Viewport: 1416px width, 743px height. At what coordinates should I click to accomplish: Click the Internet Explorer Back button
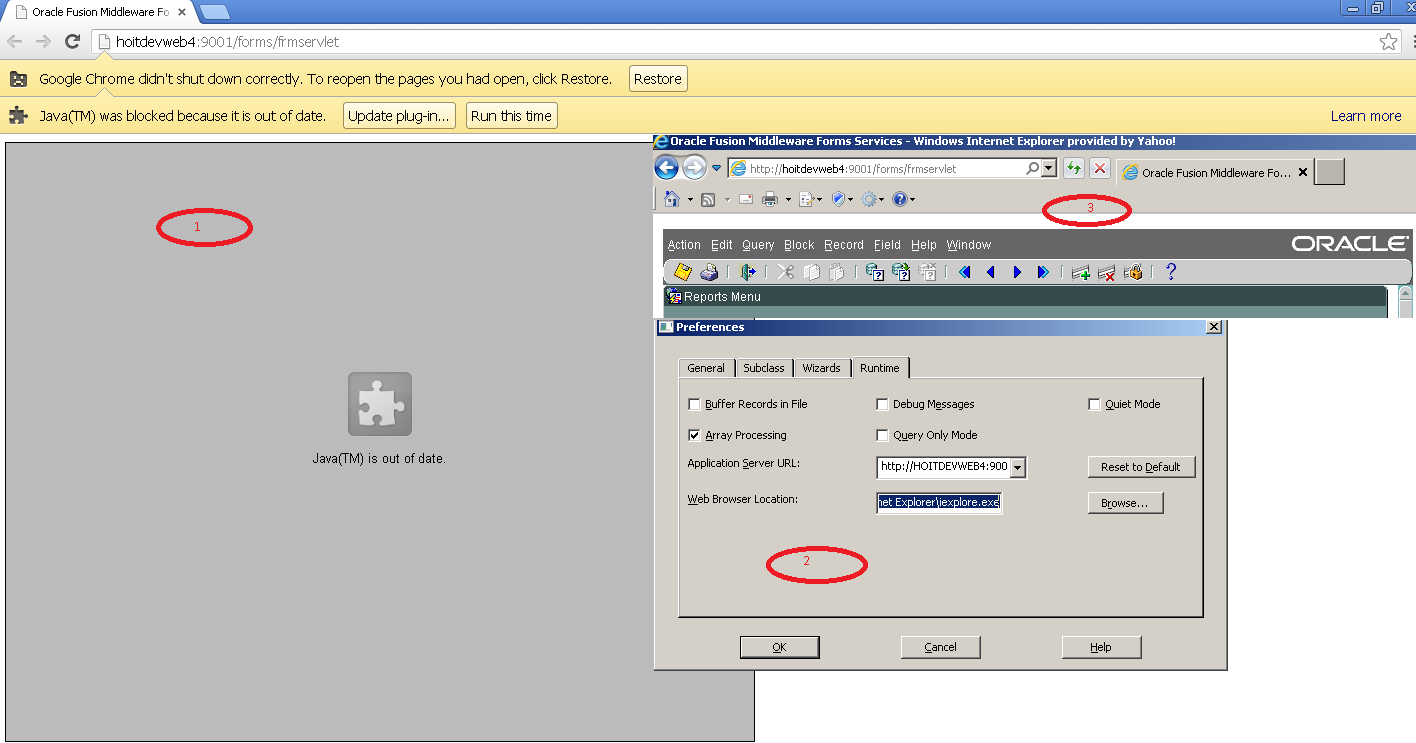tap(667, 168)
